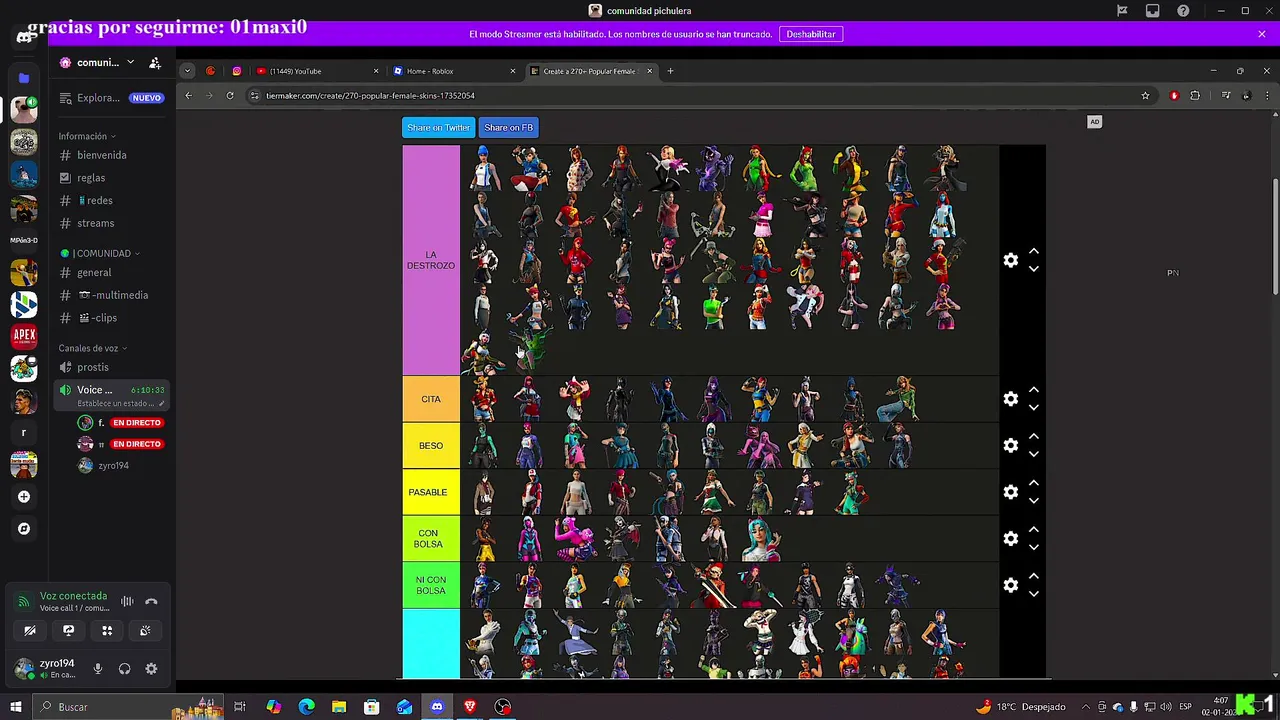This screenshot has width=1280, height=720.
Task: Open settings gear for BESO tier
Action: [x=1011, y=445]
